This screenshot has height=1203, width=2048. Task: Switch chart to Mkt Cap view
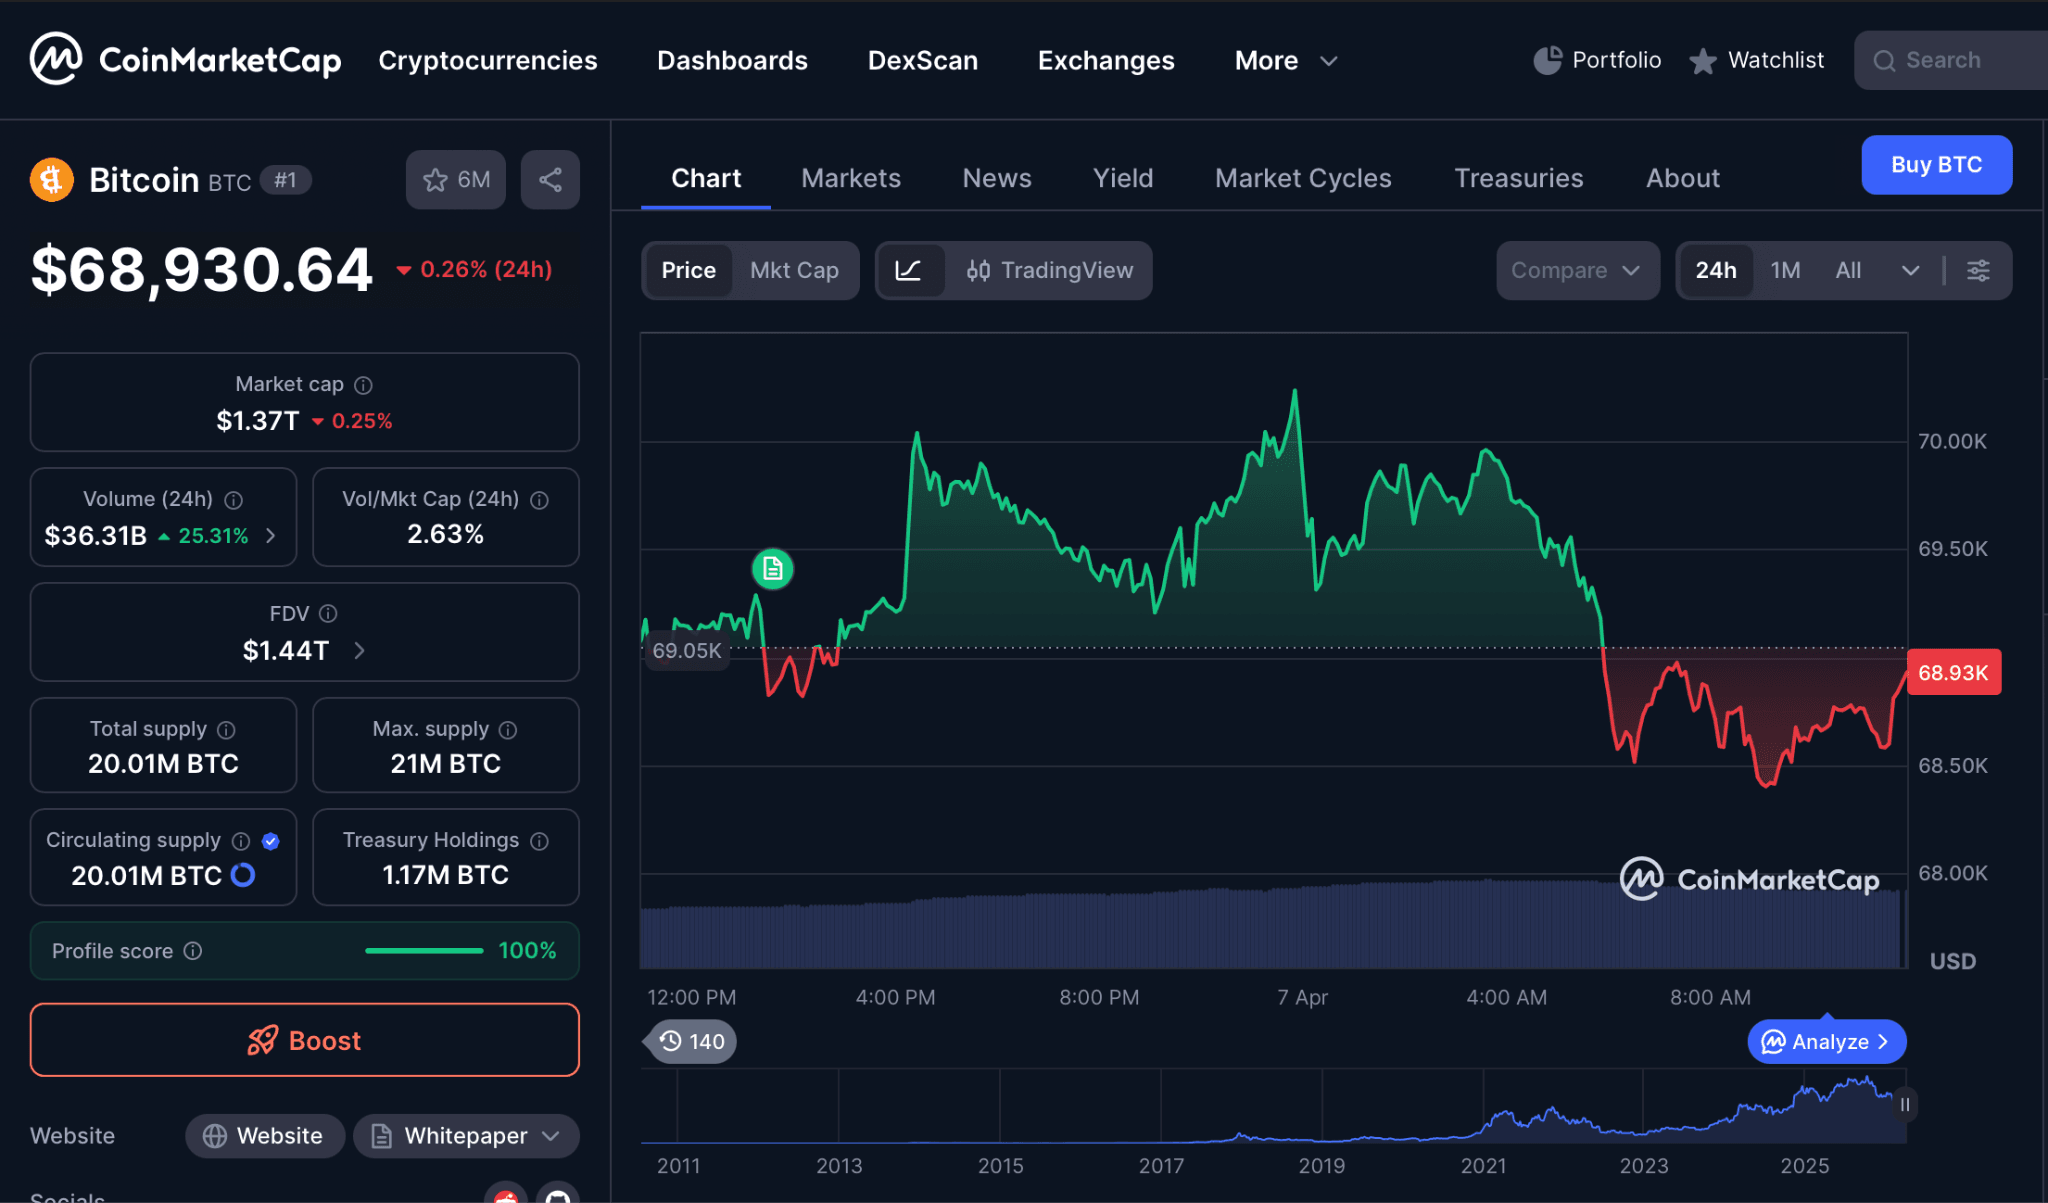point(795,270)
